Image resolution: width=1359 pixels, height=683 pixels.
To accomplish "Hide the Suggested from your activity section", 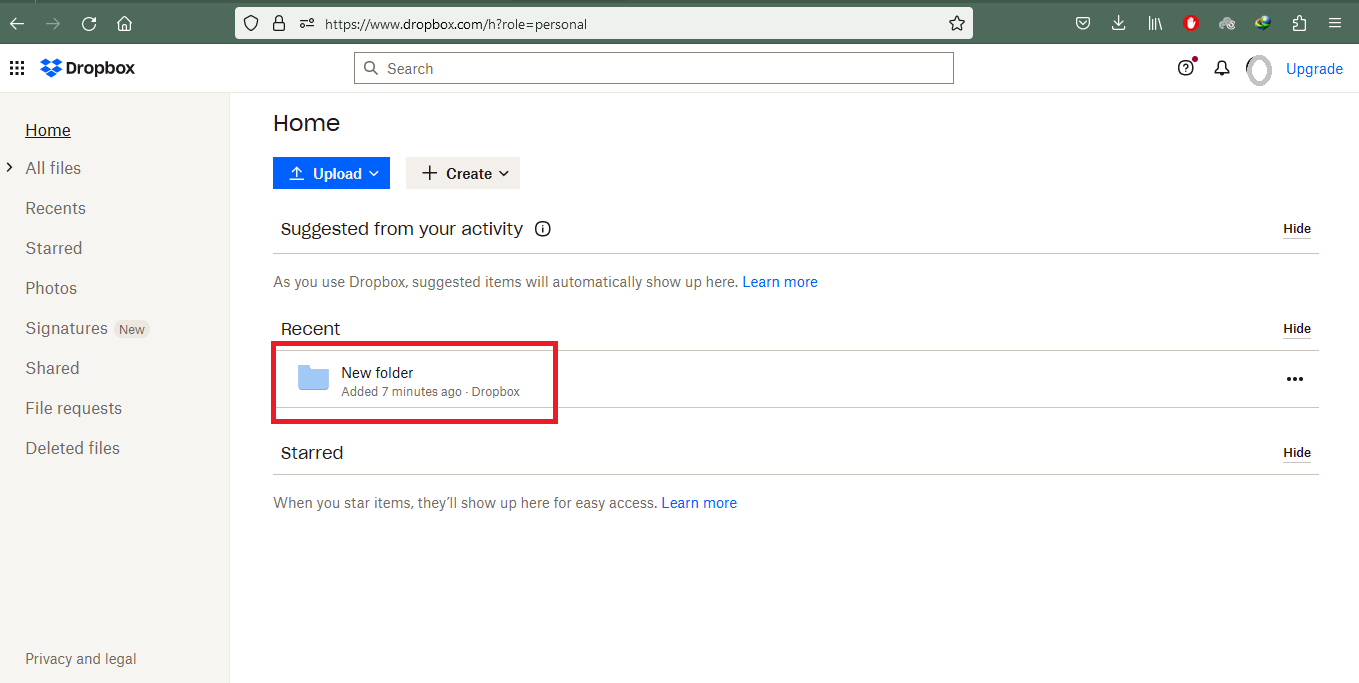I will pos(1297,229).
